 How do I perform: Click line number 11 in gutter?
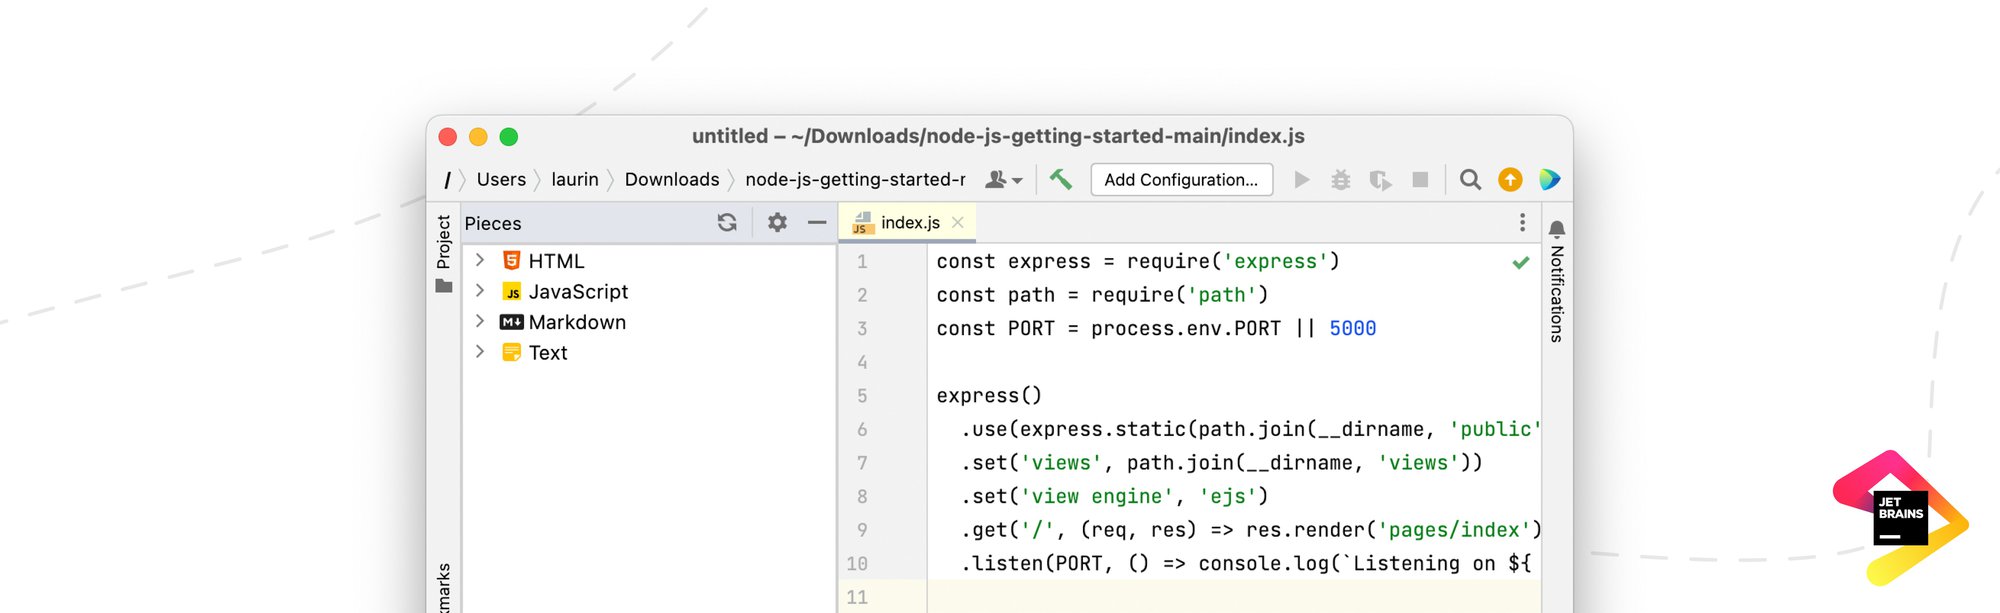pos(857,597)
